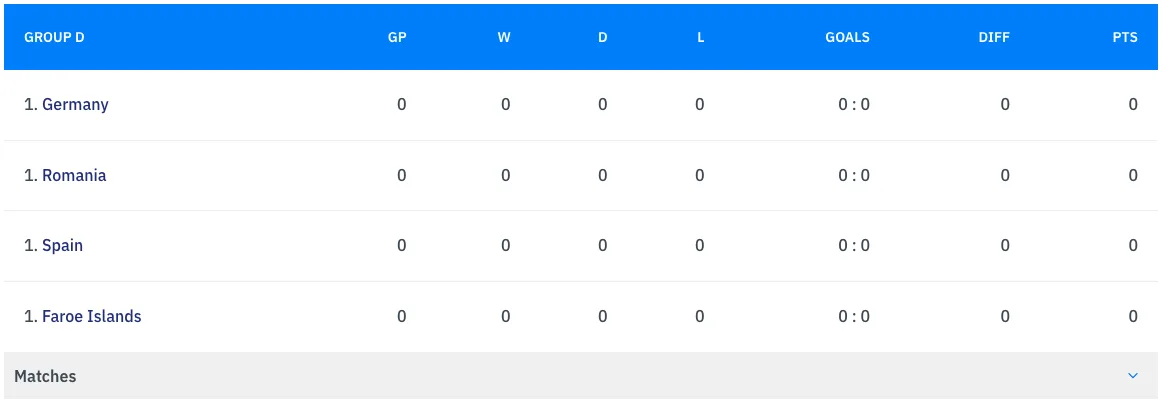Open the Faroe Islands team link
The width and height of the screenshot is (1163, 404).
tap(91, 316)
